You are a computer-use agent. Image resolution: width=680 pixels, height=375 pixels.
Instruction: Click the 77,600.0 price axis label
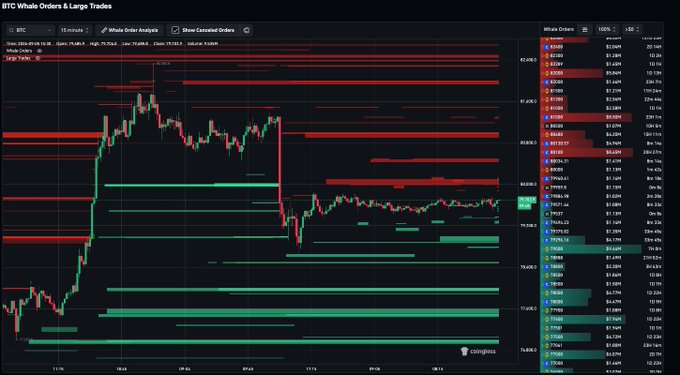(528, 309)
